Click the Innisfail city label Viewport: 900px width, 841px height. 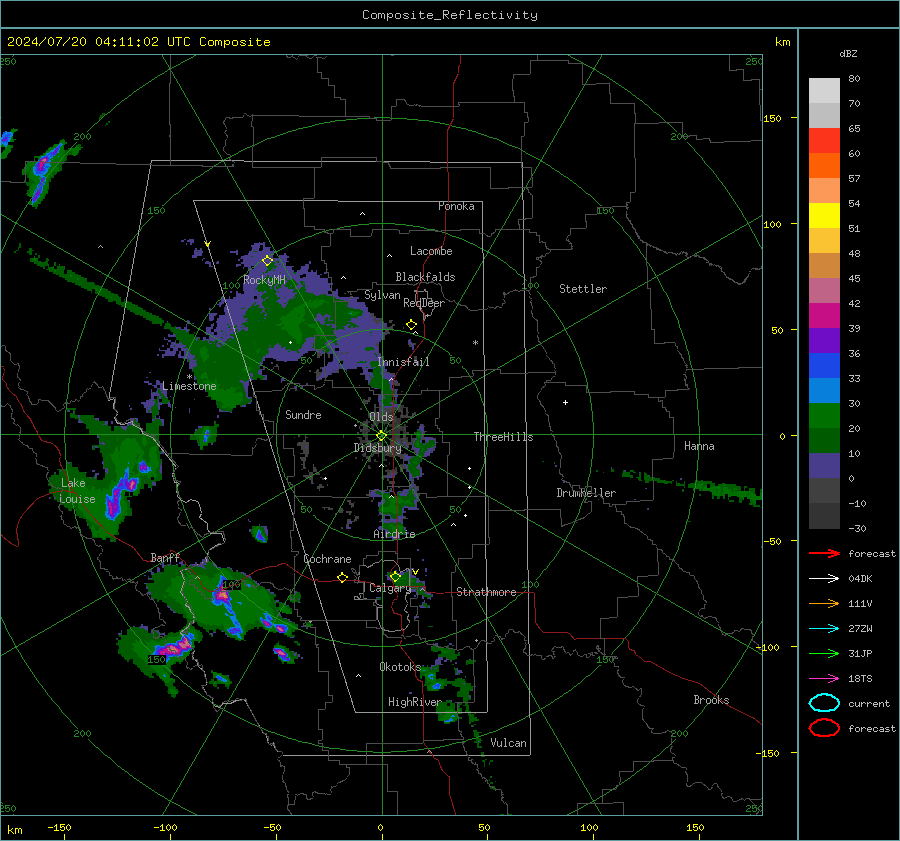pos(403,362)
